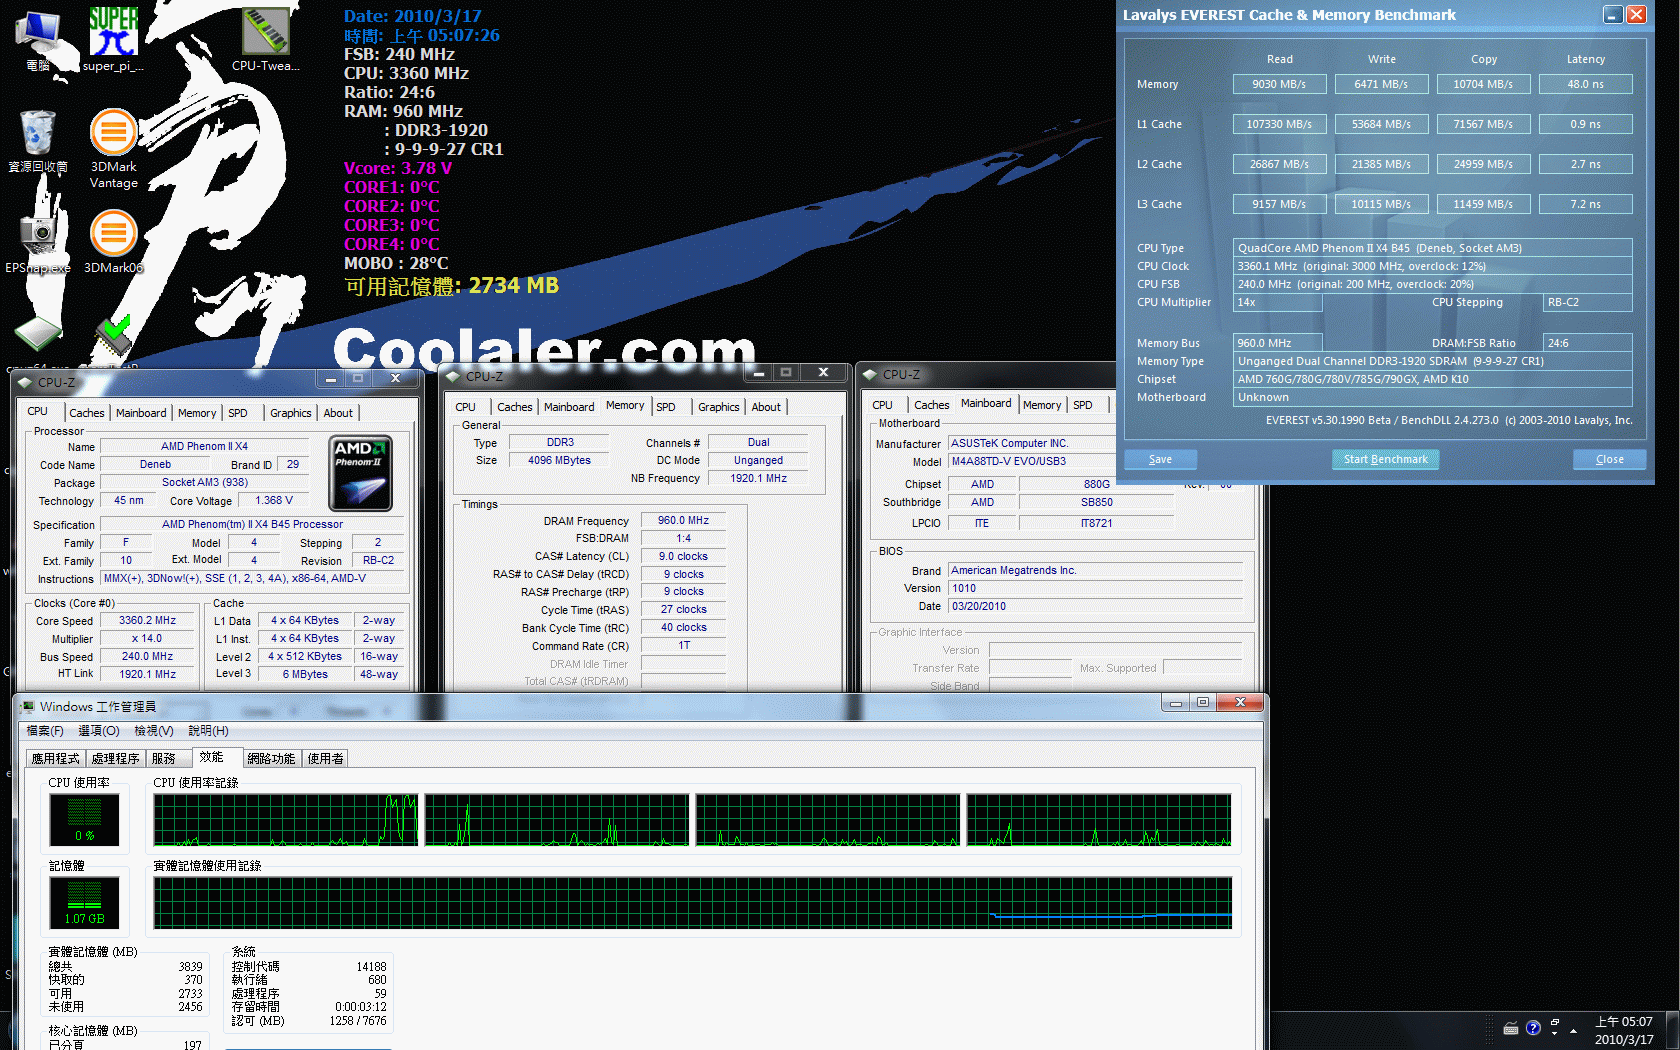Click L3 Cache Copy value 11459 MB/s

[1483, 204]
